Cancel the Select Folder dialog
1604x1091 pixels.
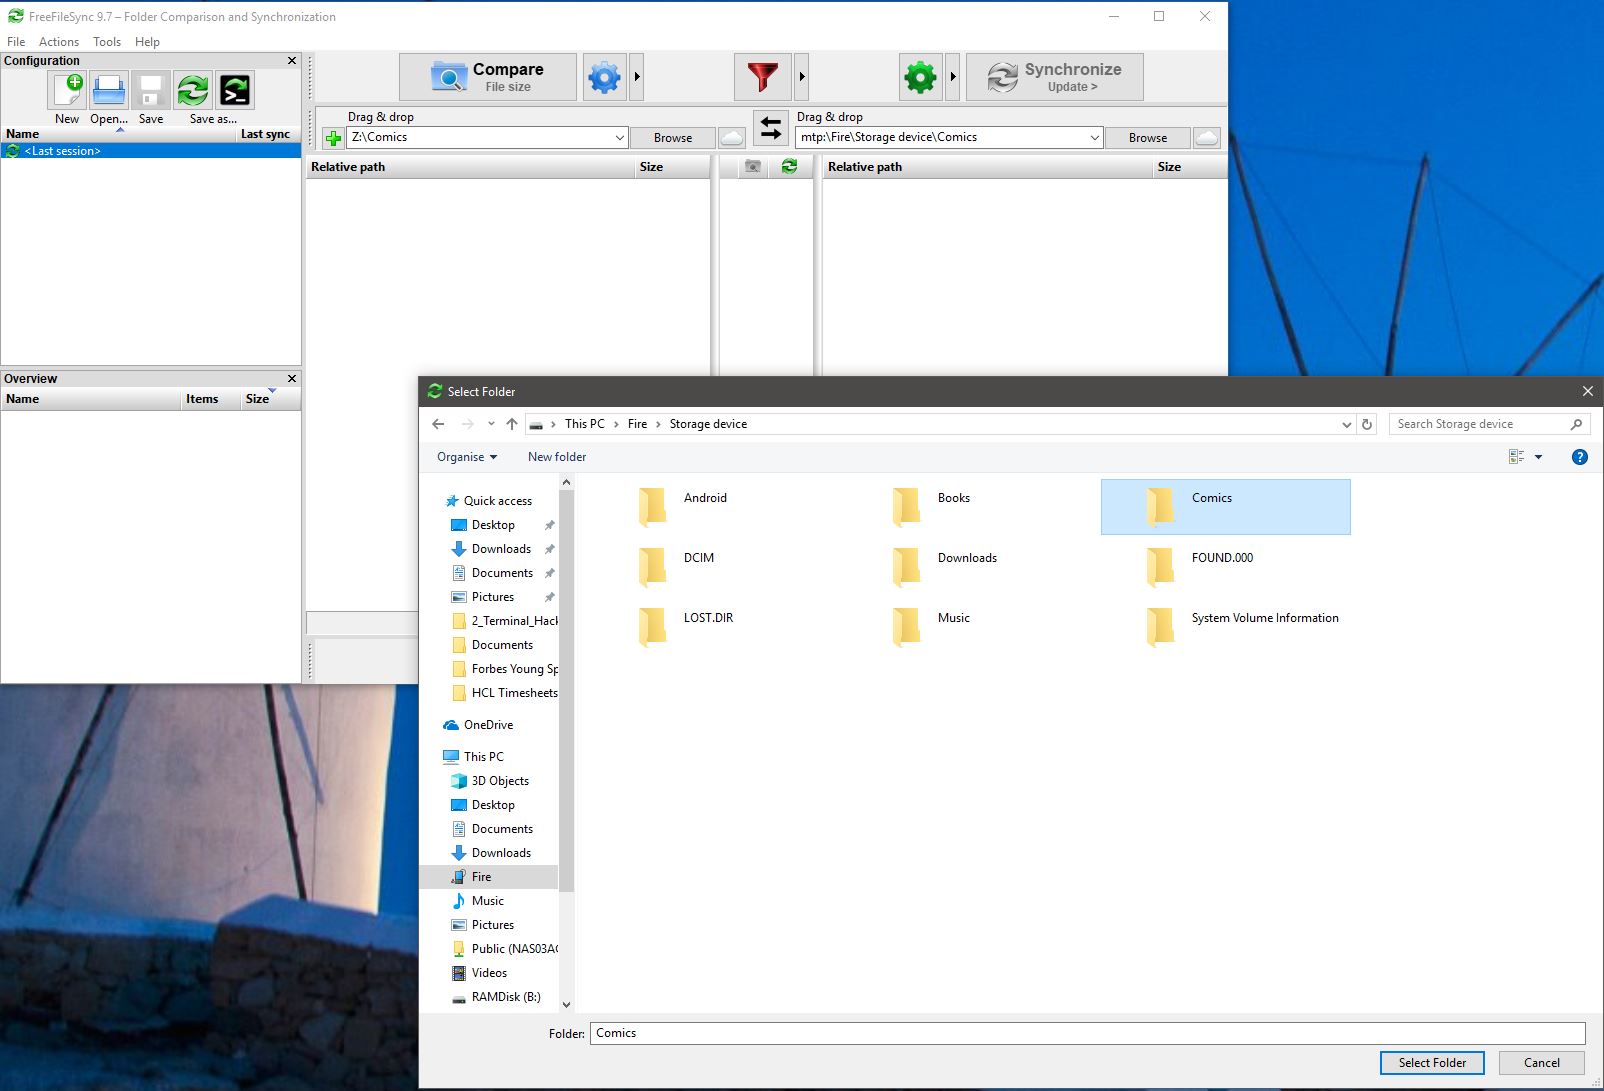coord(1542,1063)
